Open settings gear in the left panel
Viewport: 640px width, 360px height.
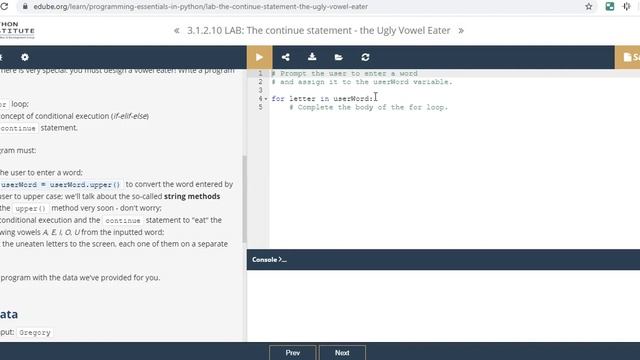point(25,57)
